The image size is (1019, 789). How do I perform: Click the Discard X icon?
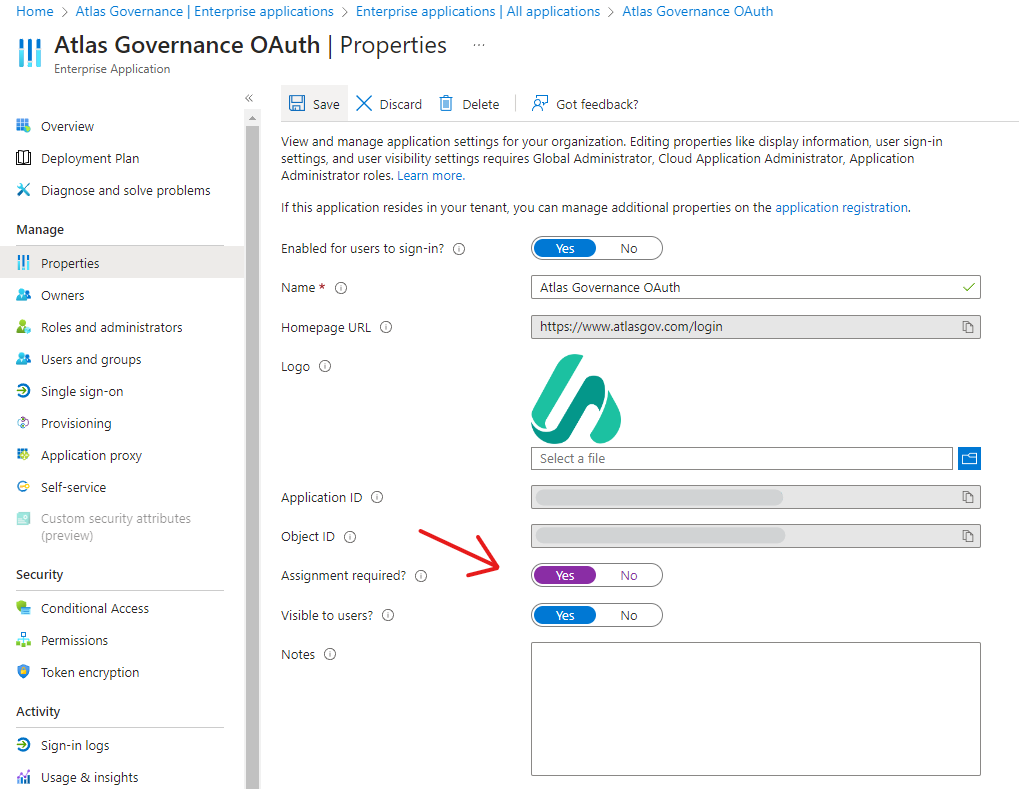(364, 104)
